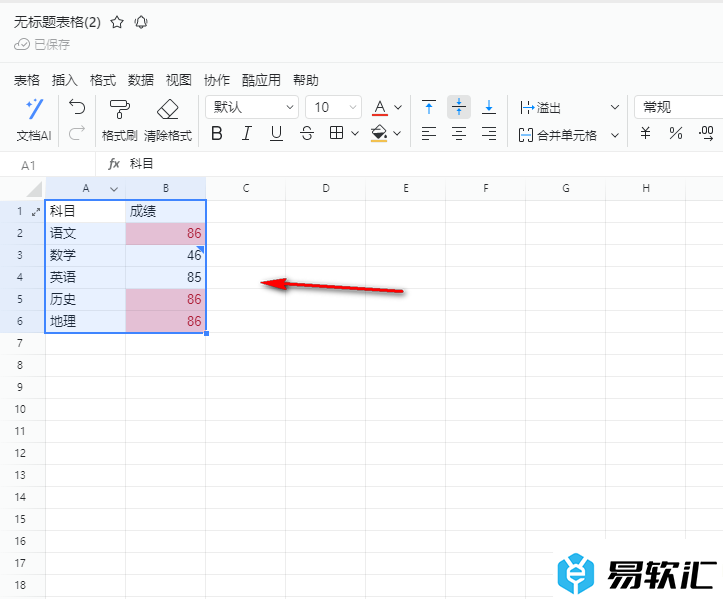
Task: Apply fill color bucket
Action: coord(379,134)
